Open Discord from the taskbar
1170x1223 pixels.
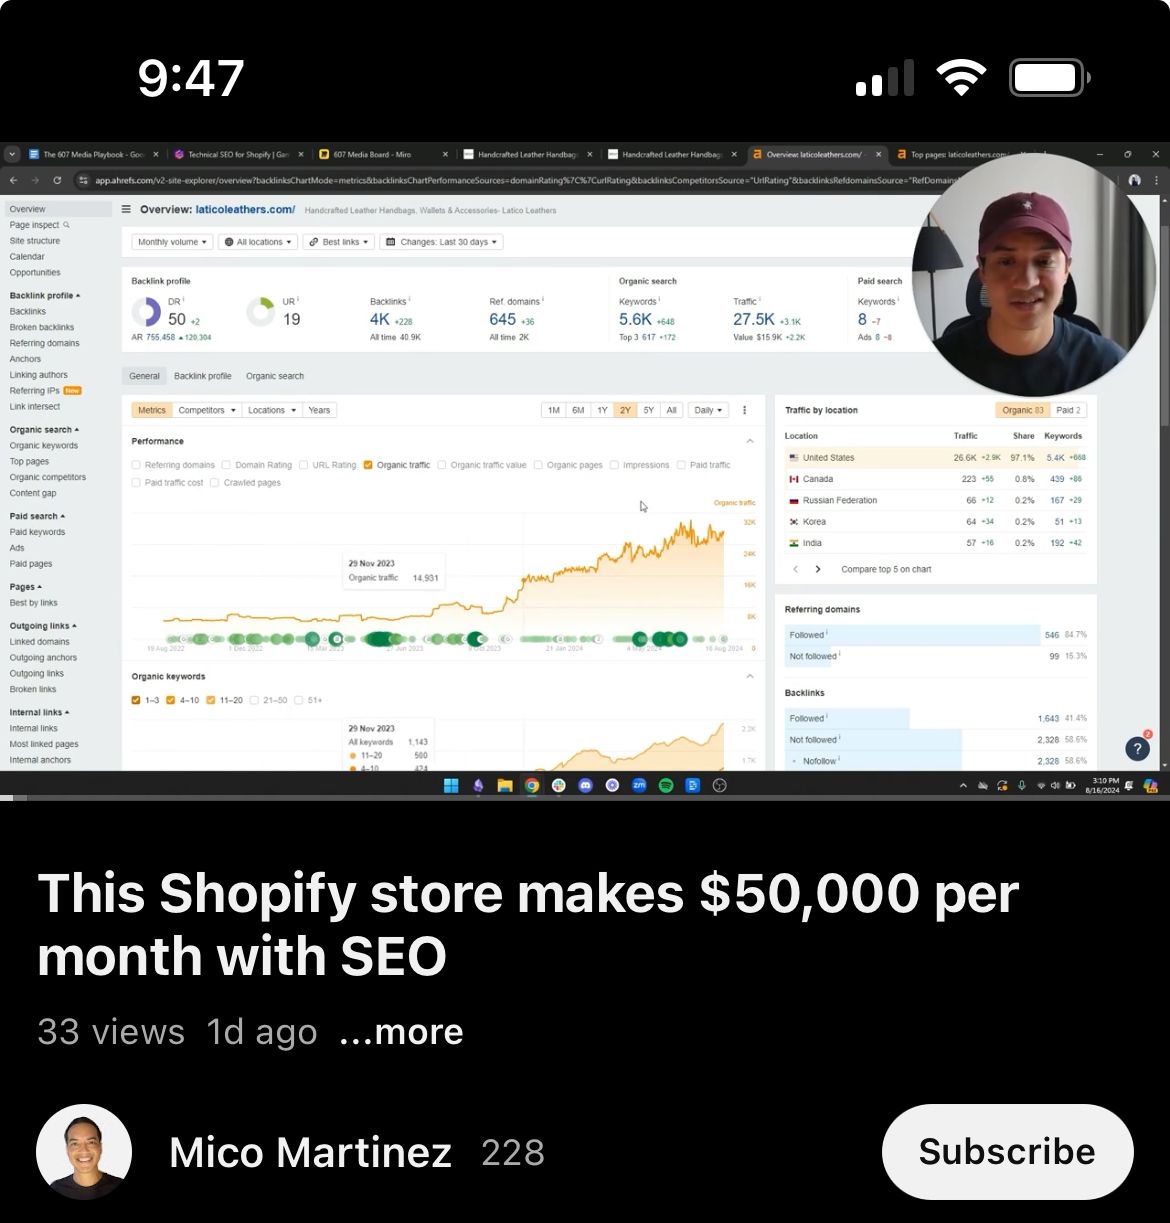click(x=586, y=785)
